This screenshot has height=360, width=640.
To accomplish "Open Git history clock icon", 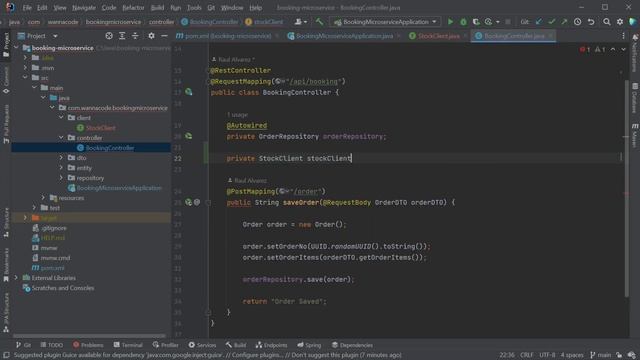I will 577,22.
